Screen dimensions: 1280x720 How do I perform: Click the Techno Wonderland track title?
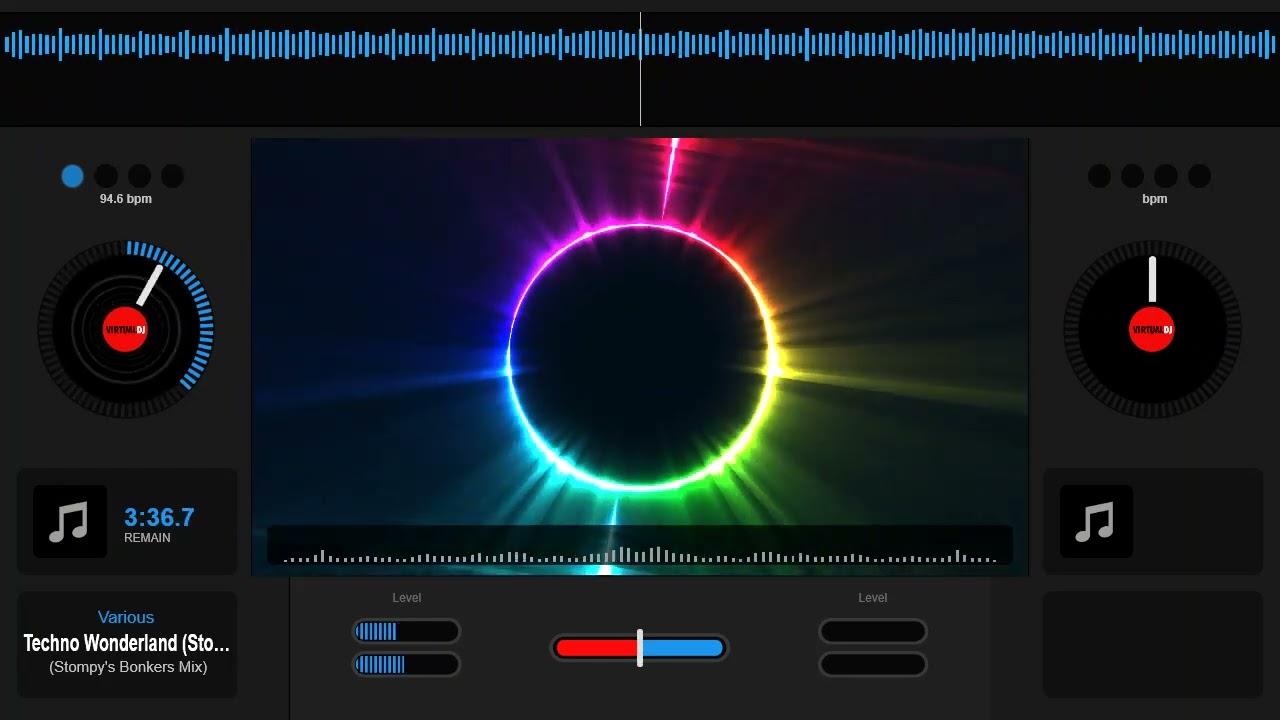click(x=127, y=643)
